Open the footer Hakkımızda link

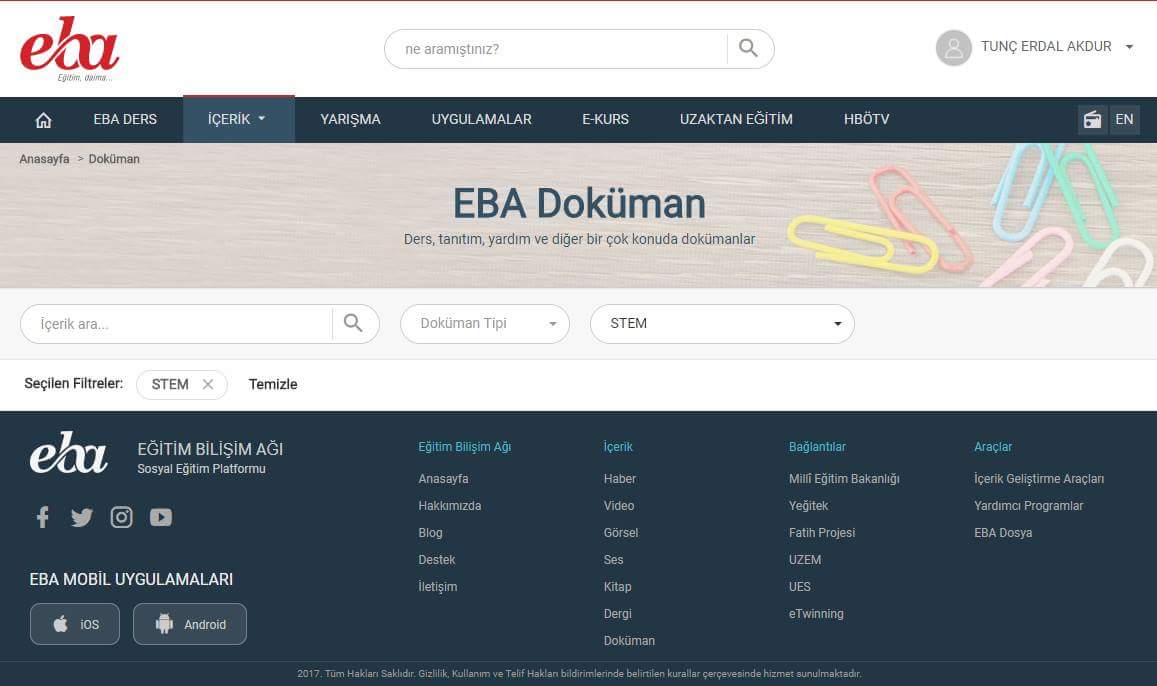tap(449, 506)
